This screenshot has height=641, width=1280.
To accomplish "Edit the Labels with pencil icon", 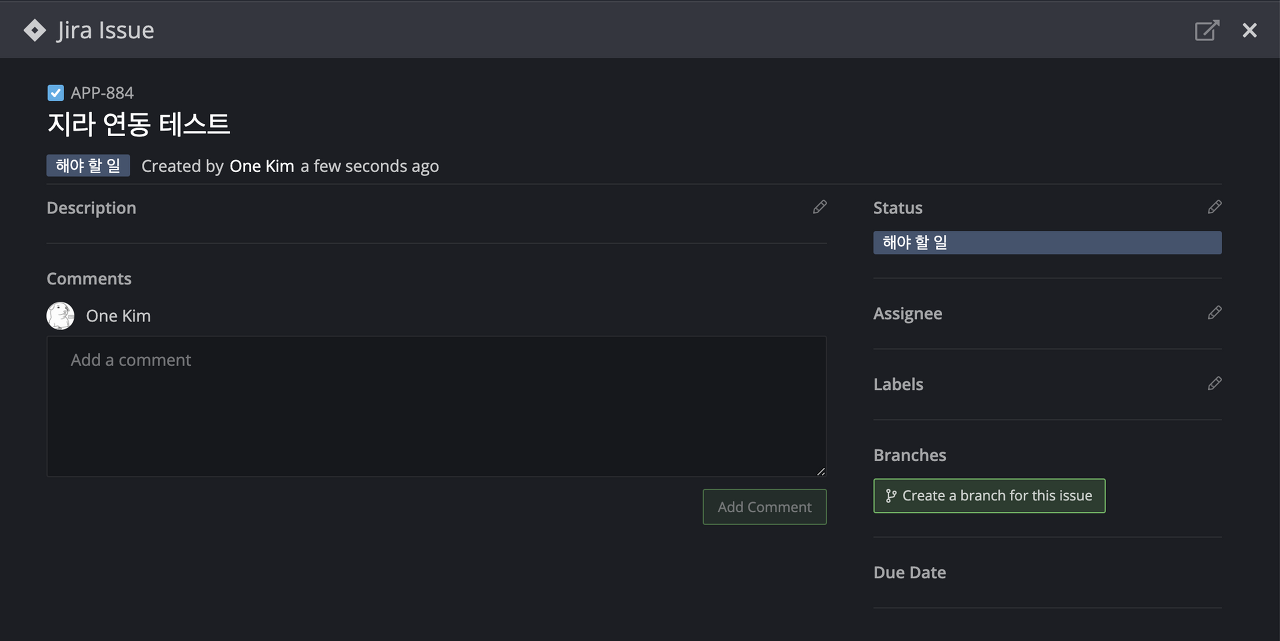I will [1214, 384].
